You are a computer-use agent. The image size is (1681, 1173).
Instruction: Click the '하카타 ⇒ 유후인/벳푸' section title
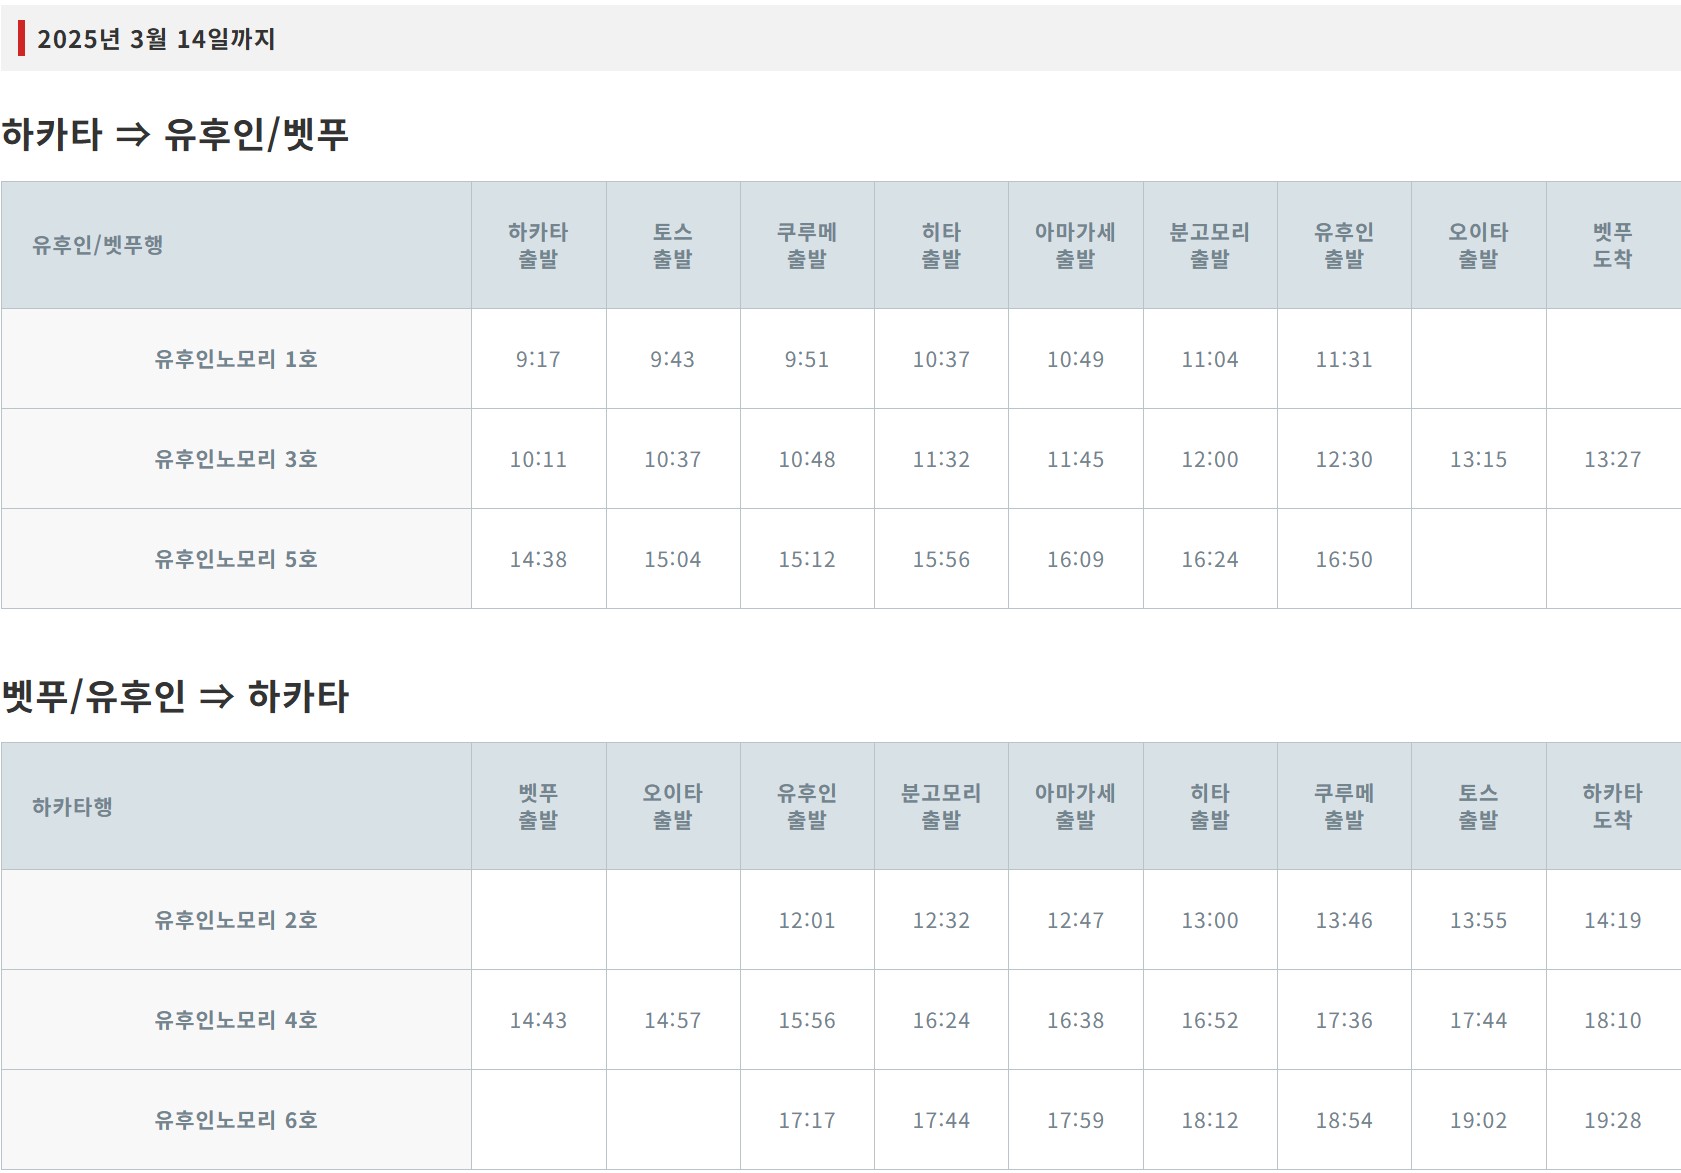[175, 134]
